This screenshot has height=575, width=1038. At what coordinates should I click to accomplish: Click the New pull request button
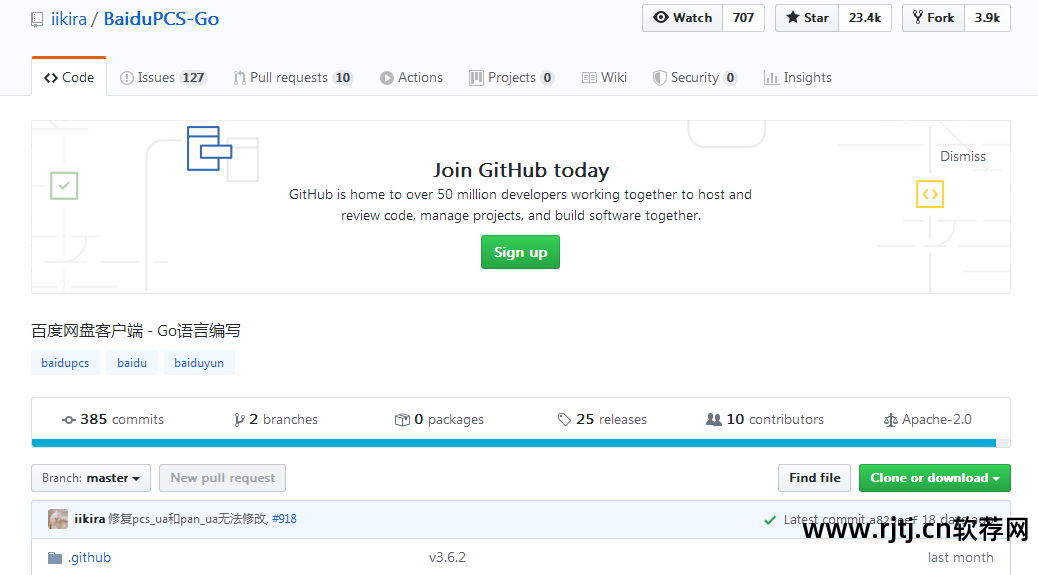click(222, 478)
